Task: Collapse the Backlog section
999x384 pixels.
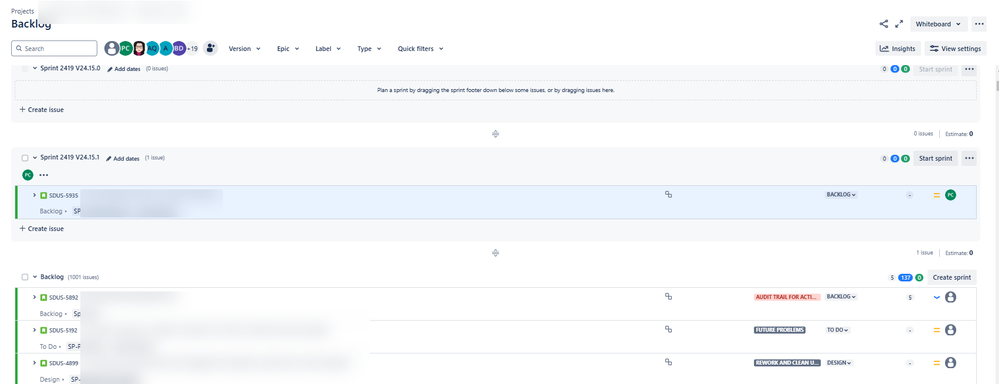Action: 35,277
